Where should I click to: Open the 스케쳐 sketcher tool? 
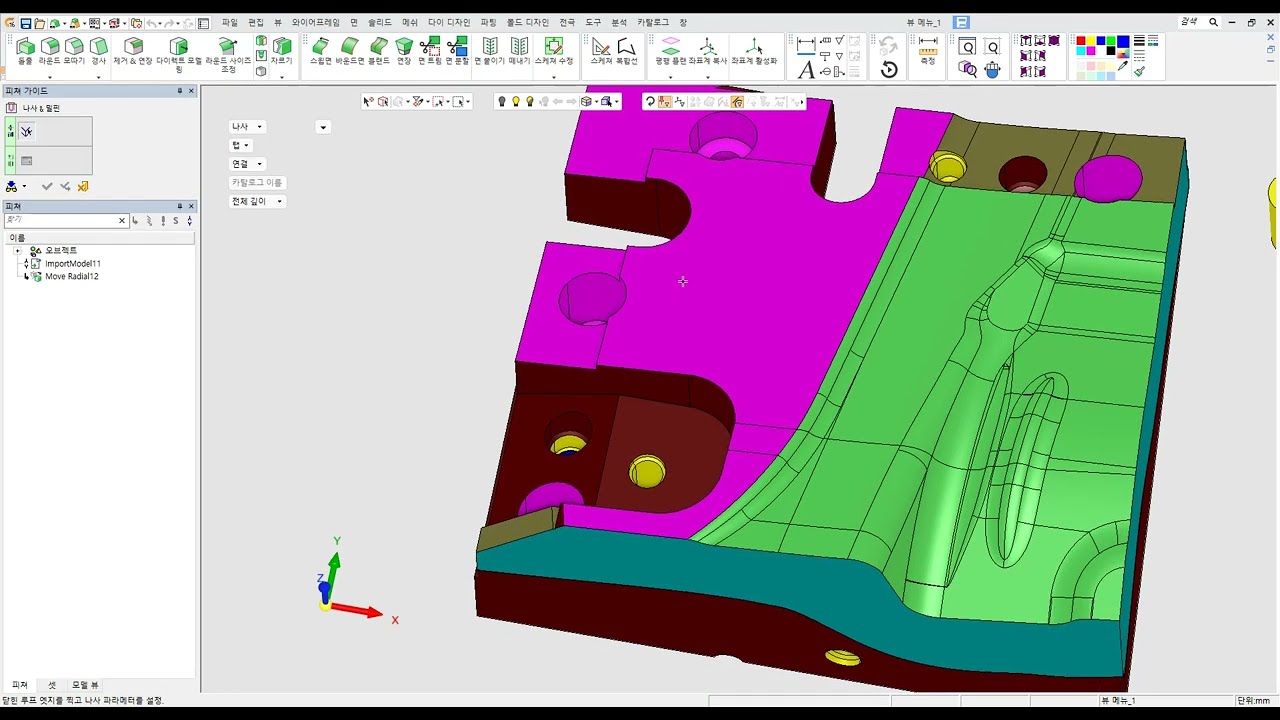tap(601, 52)
